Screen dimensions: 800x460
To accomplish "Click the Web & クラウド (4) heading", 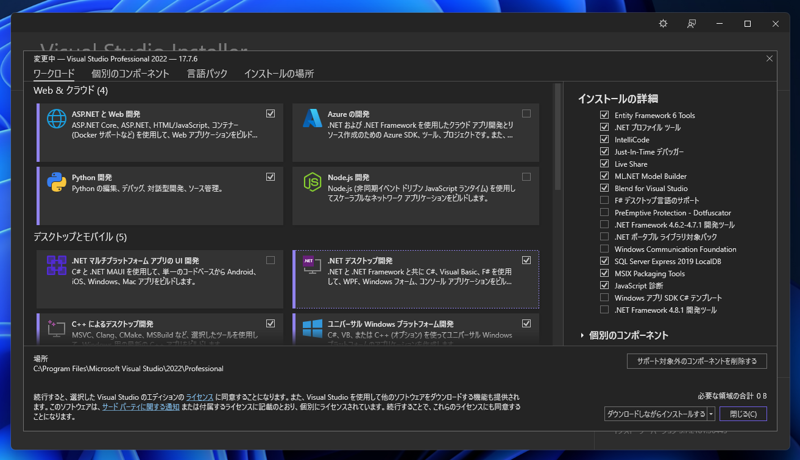I will pyautogui.click(x=70, y=90).
